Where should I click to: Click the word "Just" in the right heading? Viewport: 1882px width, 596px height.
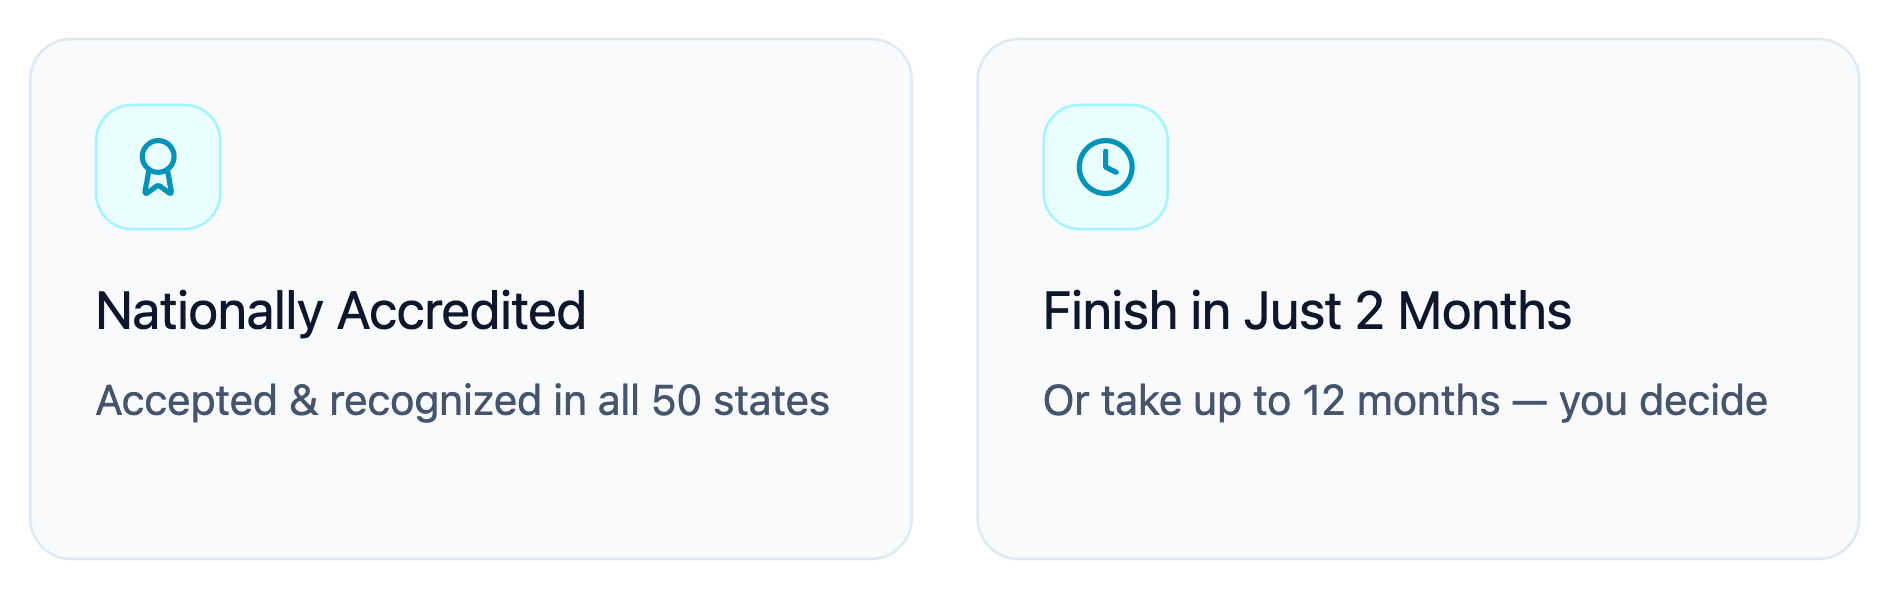(x=1292, y=311)
